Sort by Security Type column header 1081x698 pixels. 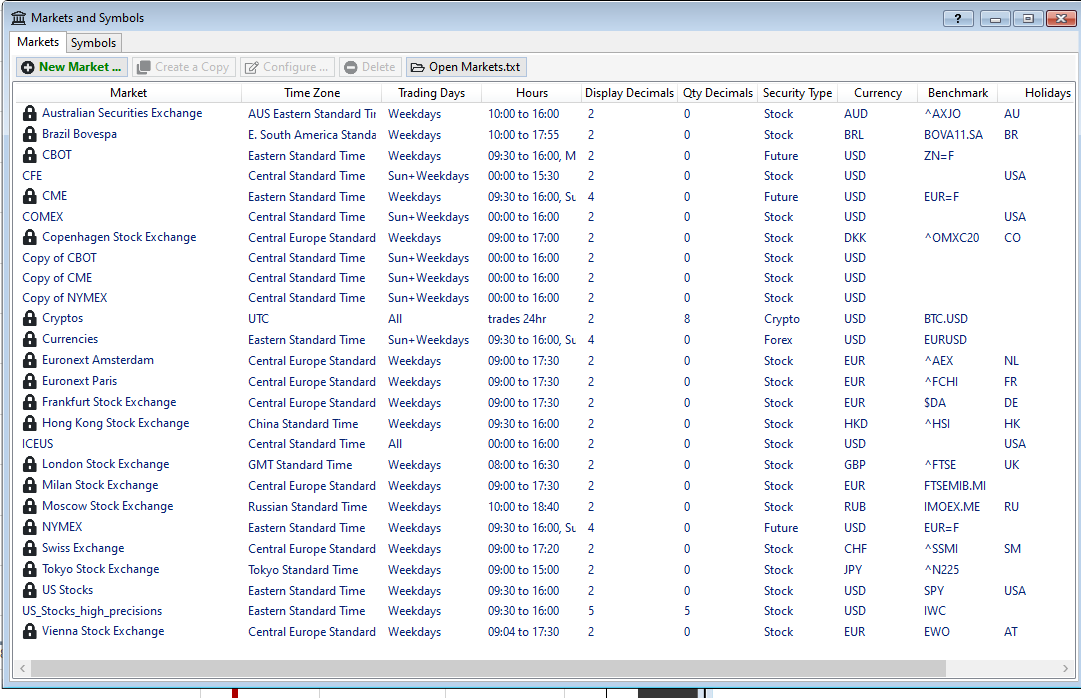click(798, 92)
